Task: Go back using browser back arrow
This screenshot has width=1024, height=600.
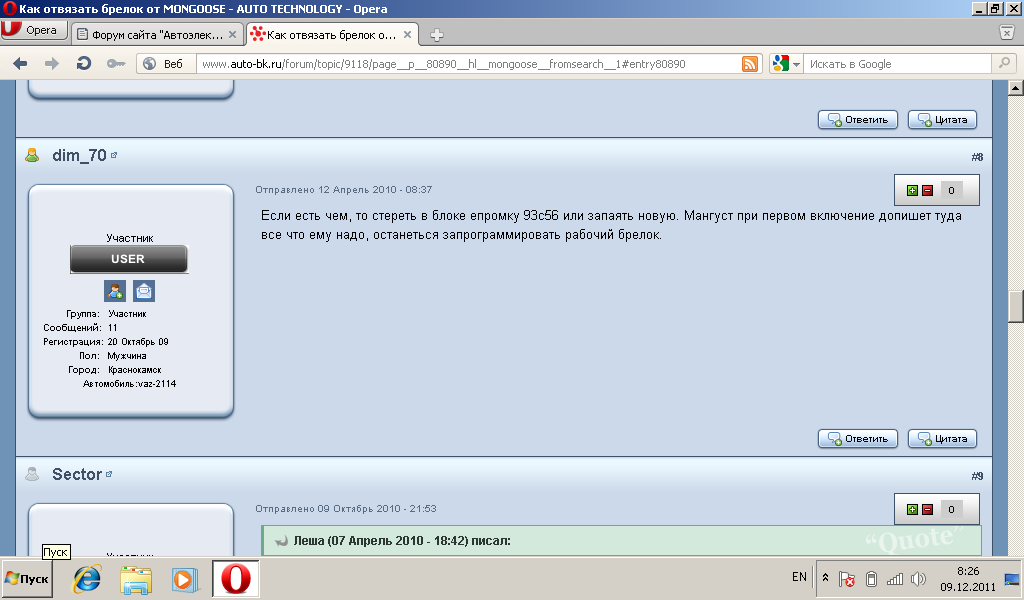Action: (x=20, y=63)
